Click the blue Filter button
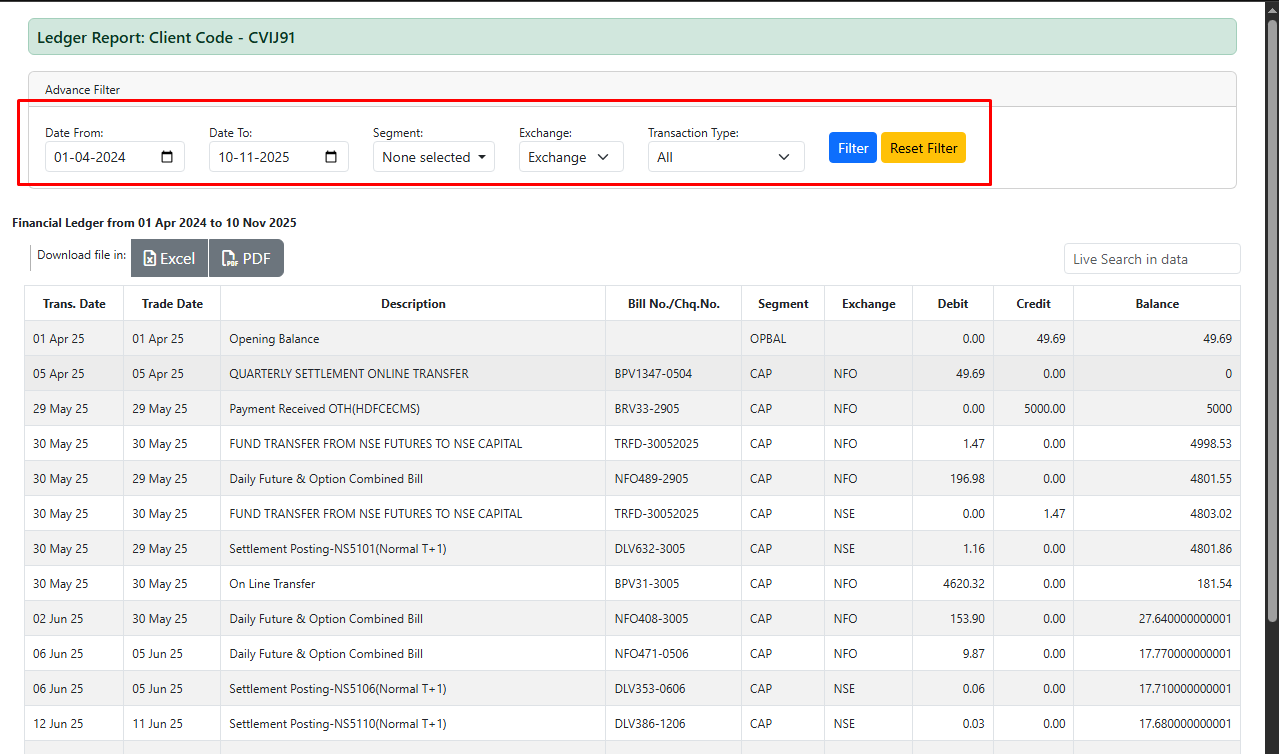 tap(852, 148)
